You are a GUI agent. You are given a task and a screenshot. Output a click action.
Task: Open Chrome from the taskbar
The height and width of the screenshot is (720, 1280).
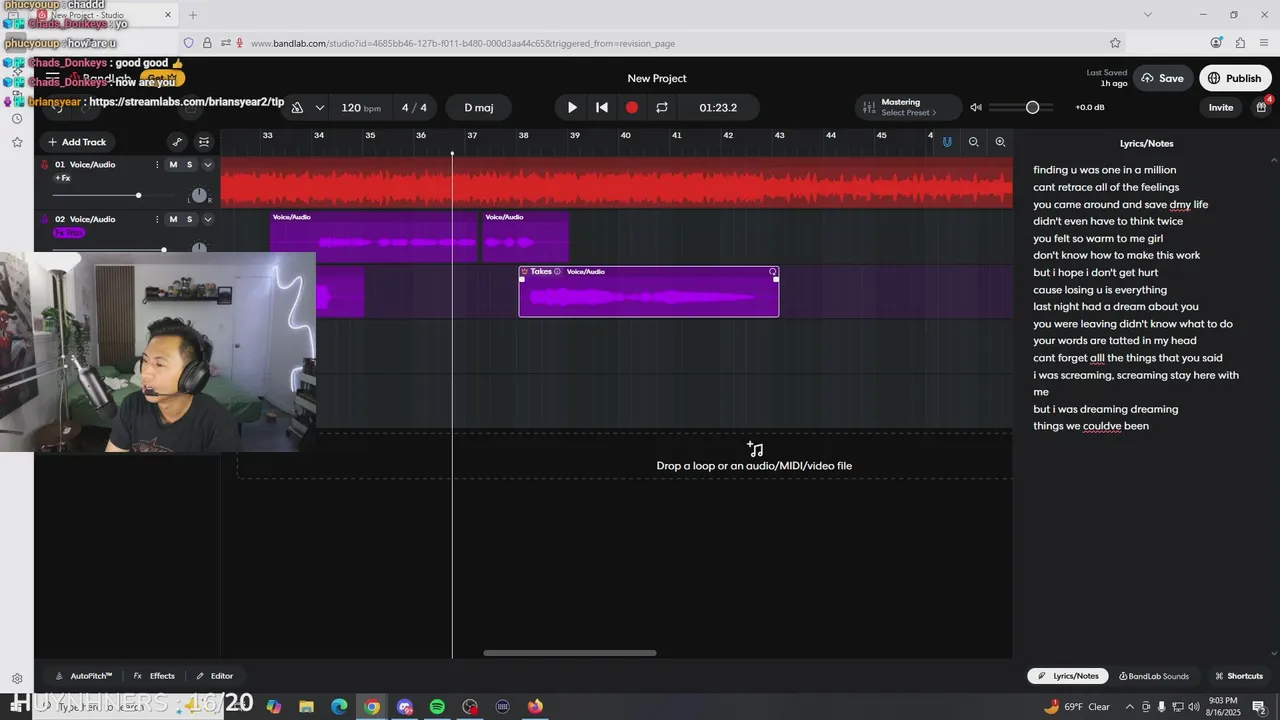(x=372, y=707)
